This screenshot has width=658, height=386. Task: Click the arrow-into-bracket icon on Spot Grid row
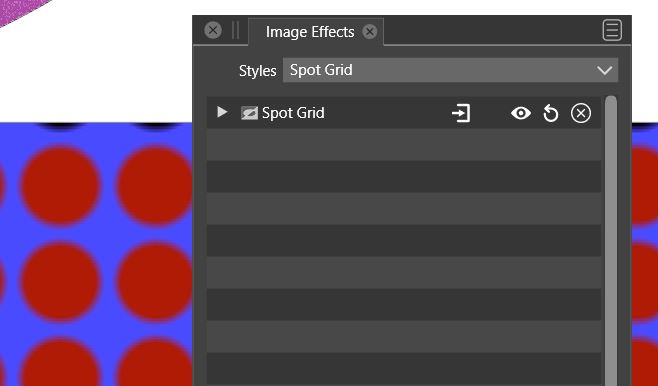pyautogui.click(x=461, y=113)
